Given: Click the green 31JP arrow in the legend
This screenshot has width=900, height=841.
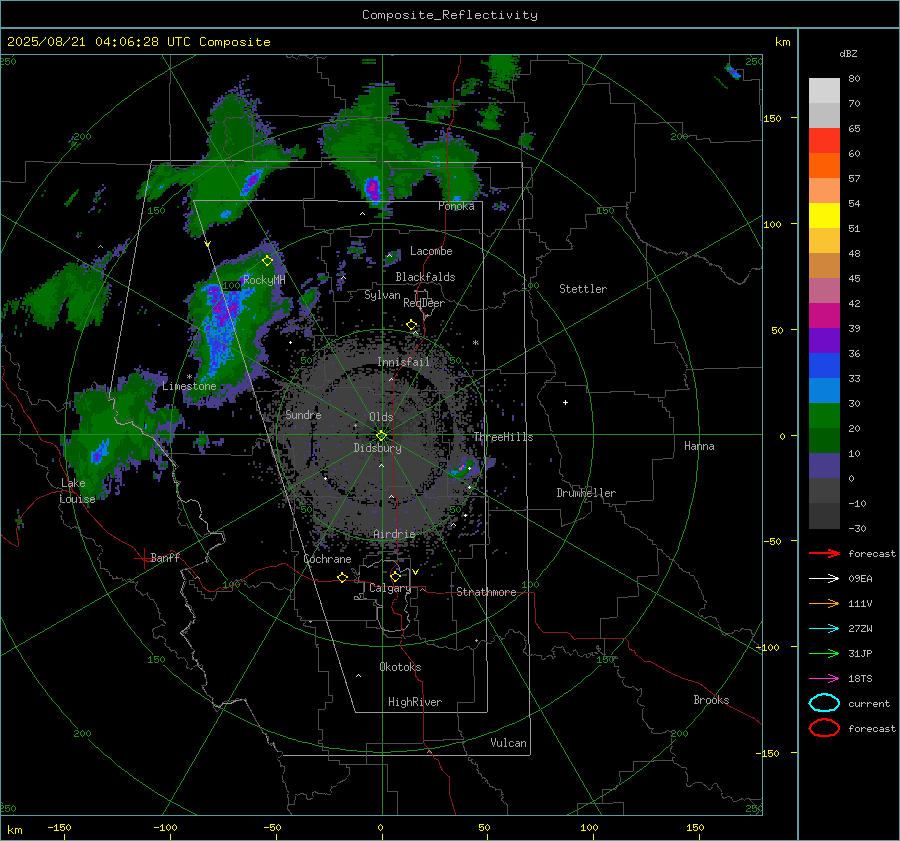Looking at the screenshot, I should point(824,653).
